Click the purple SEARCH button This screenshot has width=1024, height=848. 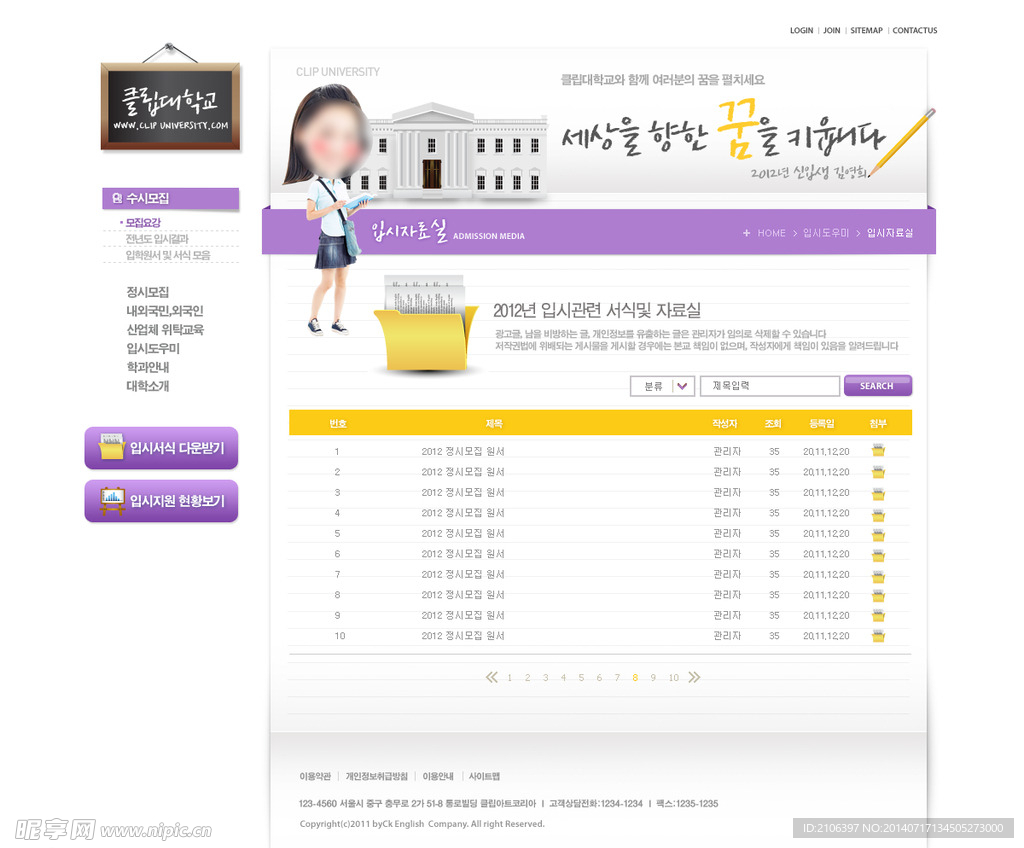point(878,385)
